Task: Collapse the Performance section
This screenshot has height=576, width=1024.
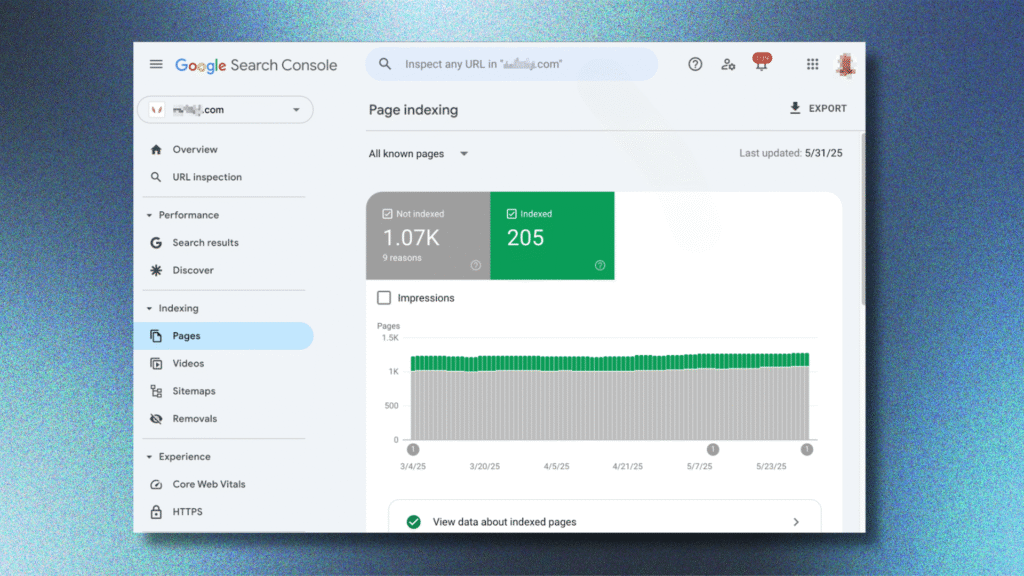Action: (x=150, y=215)
